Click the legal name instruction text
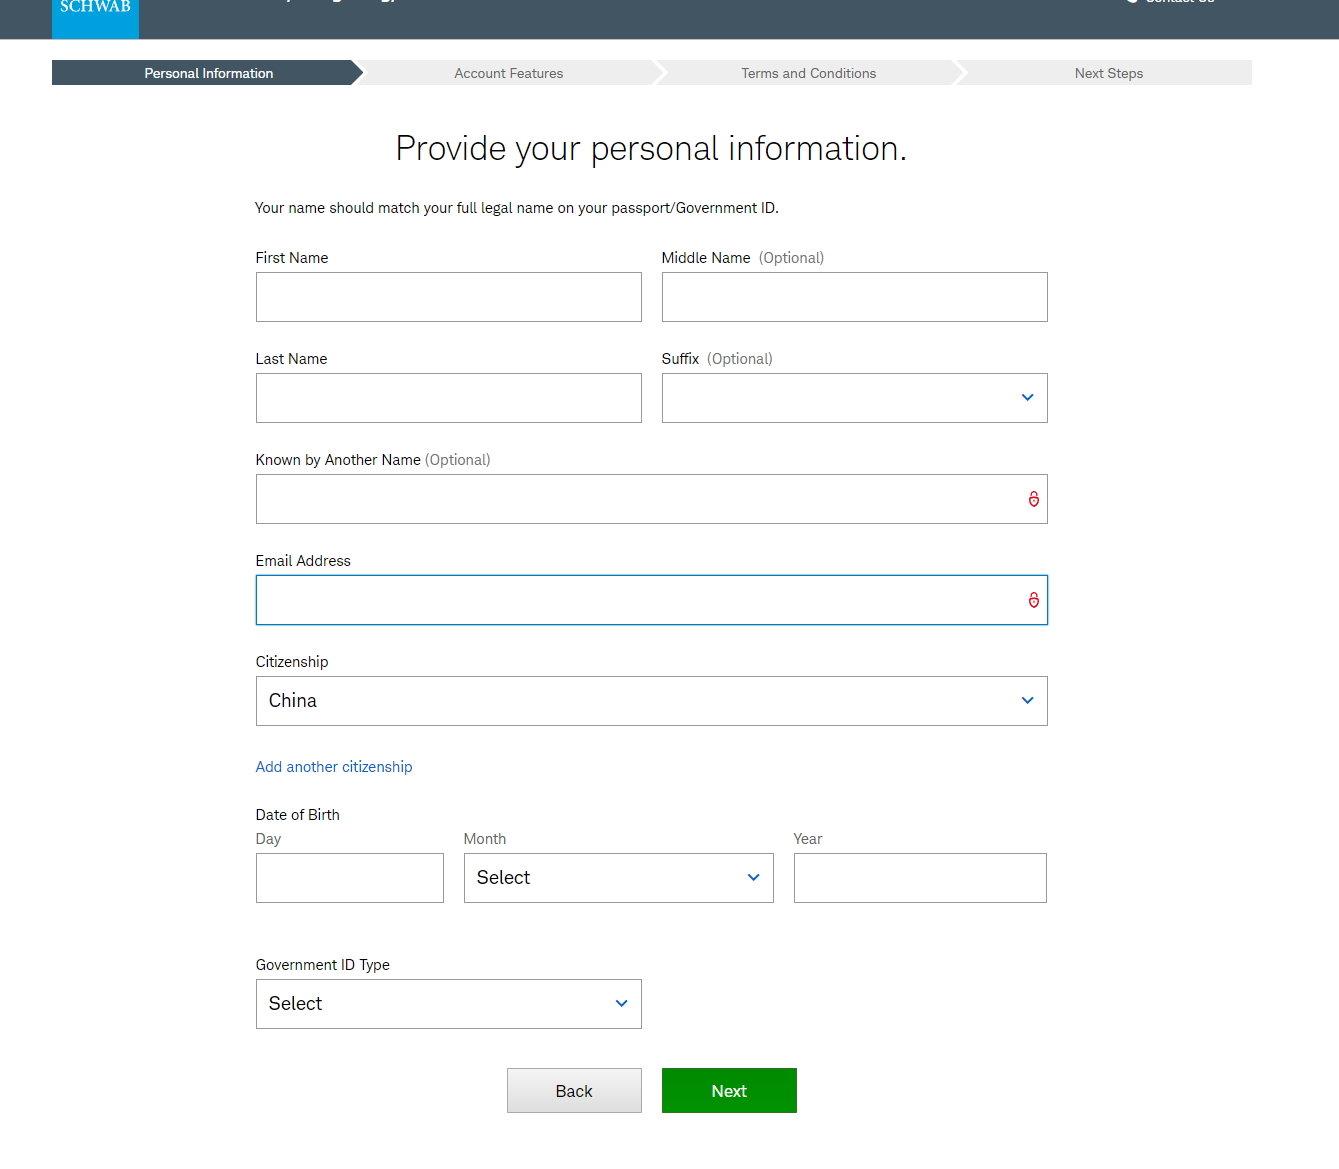The width and height of the screenshot is (1339, 1169). click(x=516, y=208)
